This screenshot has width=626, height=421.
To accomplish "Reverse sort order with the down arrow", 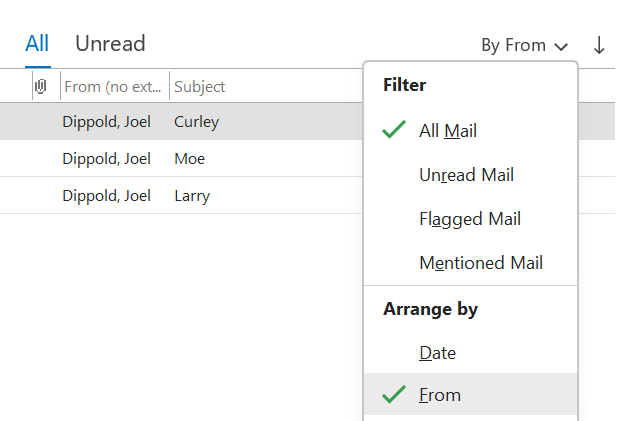I will (x=599, y=45).
